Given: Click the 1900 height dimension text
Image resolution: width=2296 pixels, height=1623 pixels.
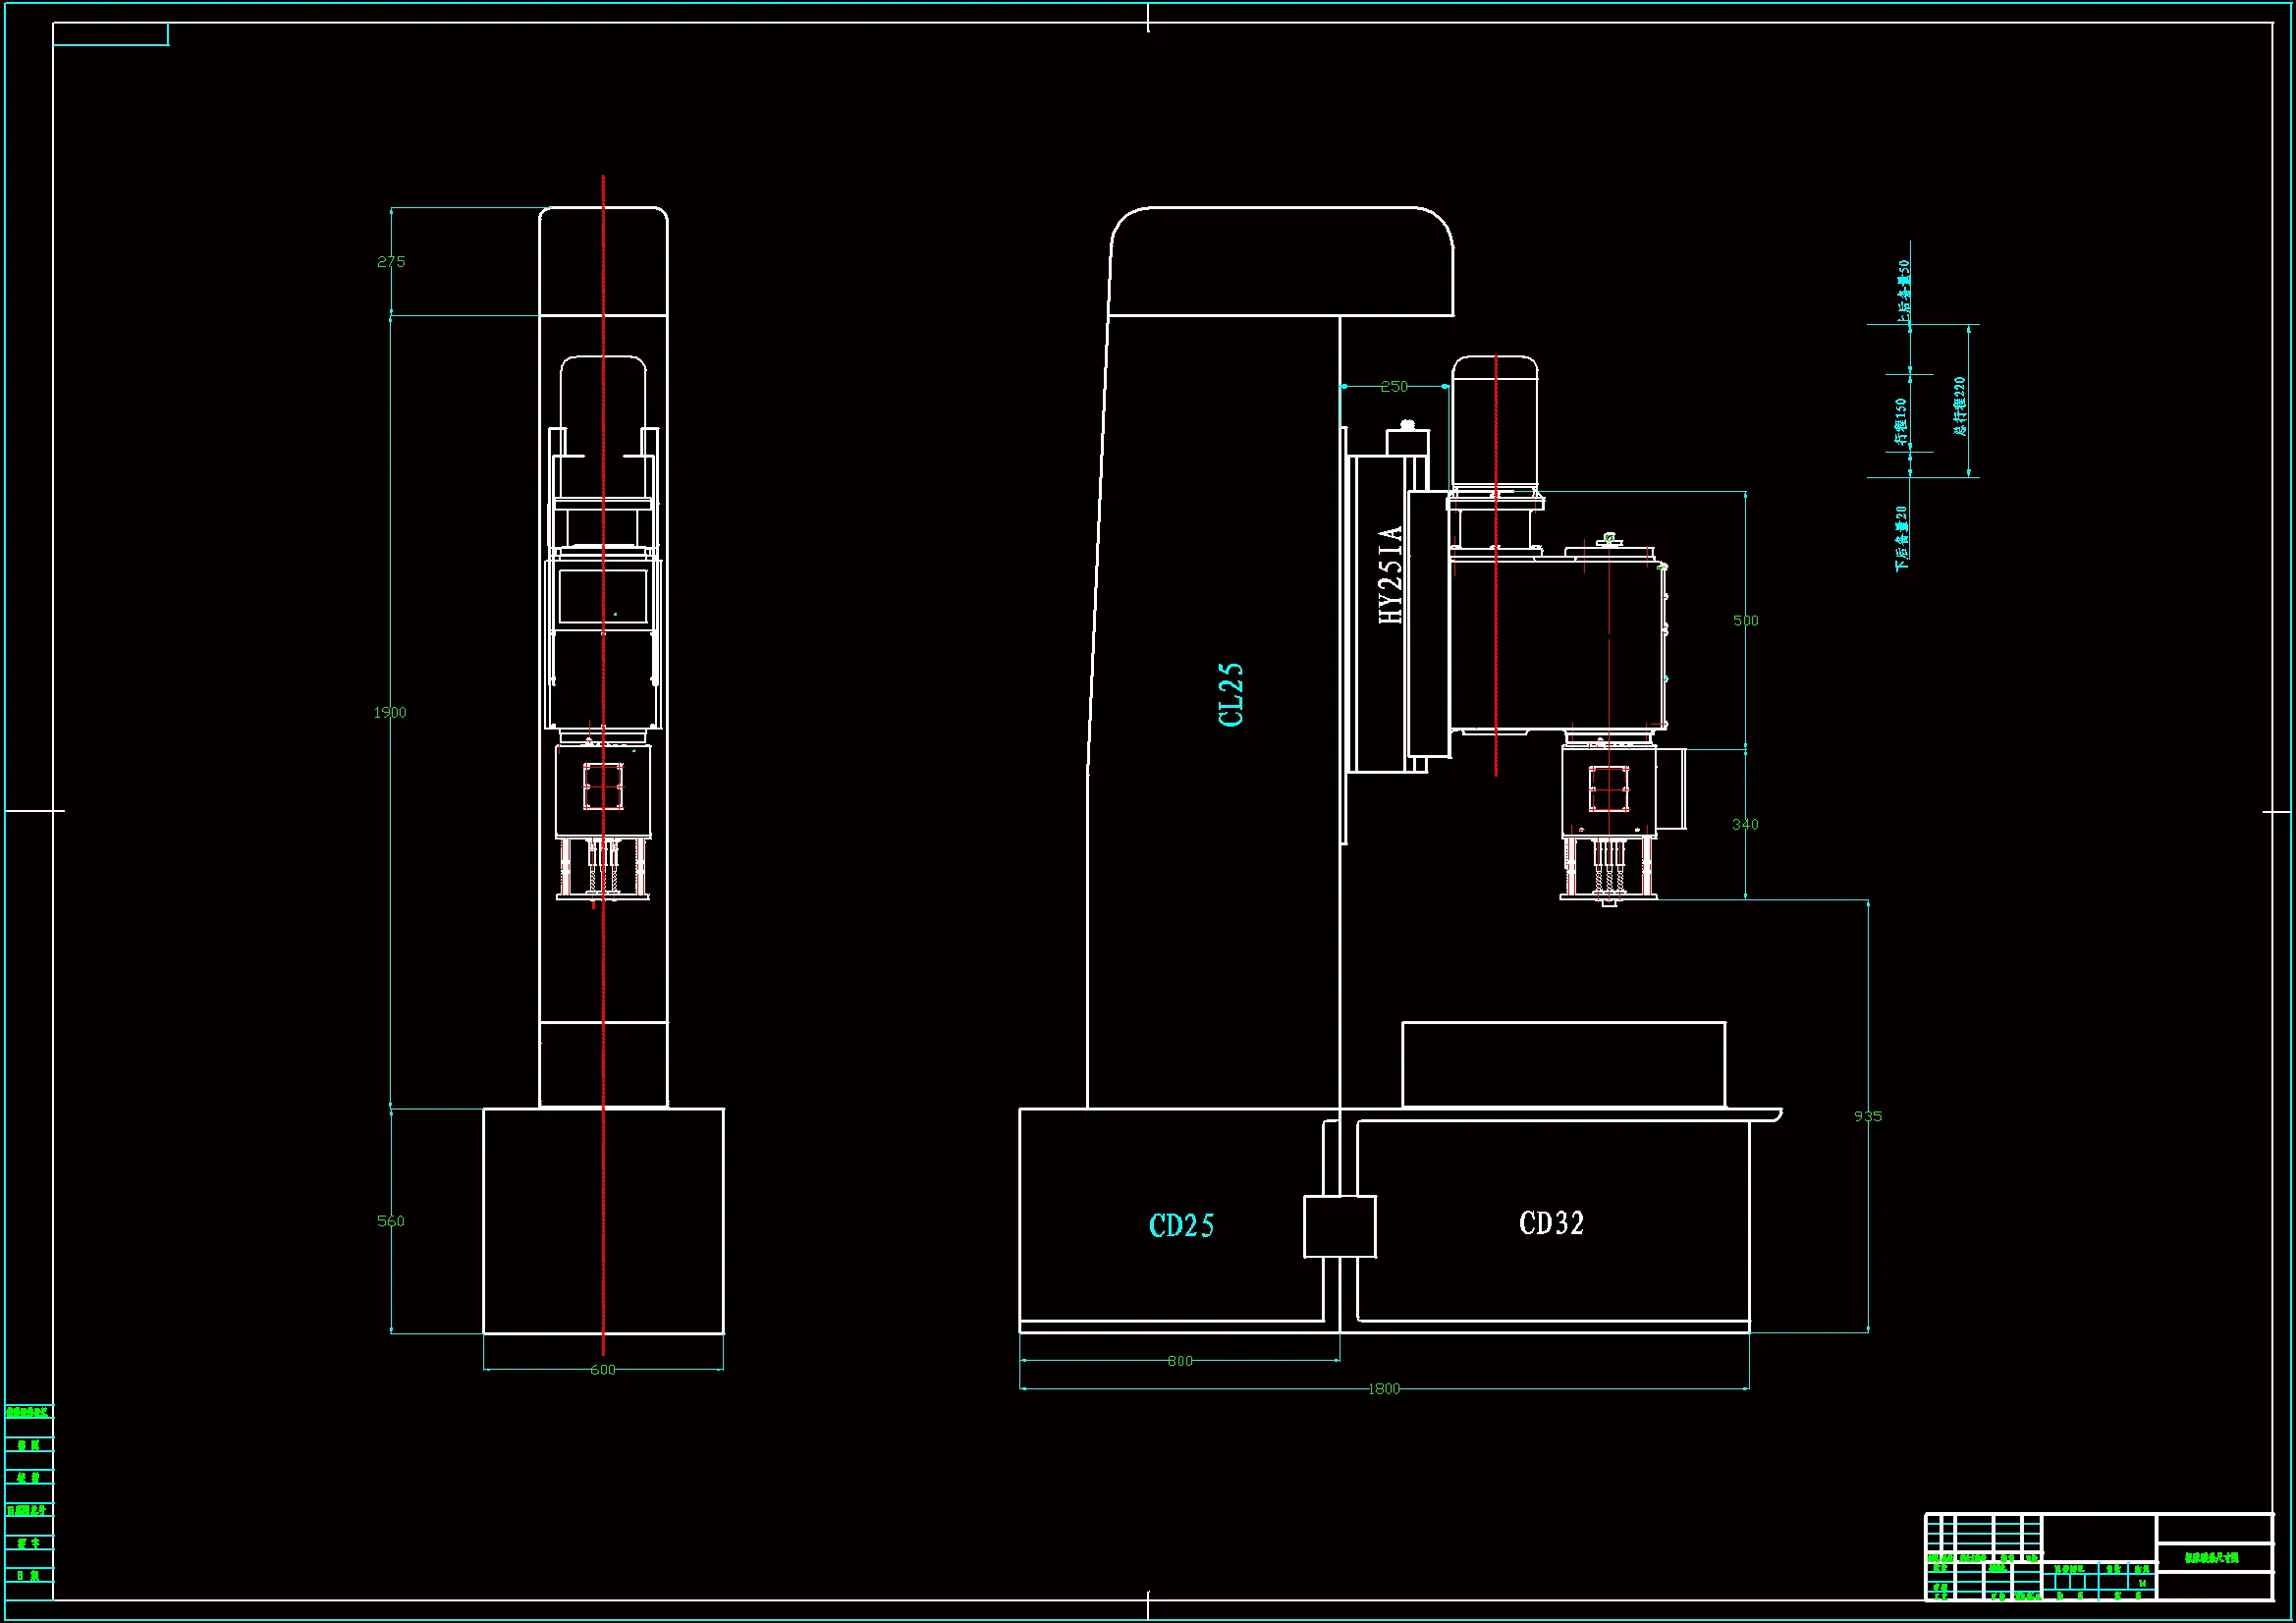Looking at the screenshot, I should (390, 713).
